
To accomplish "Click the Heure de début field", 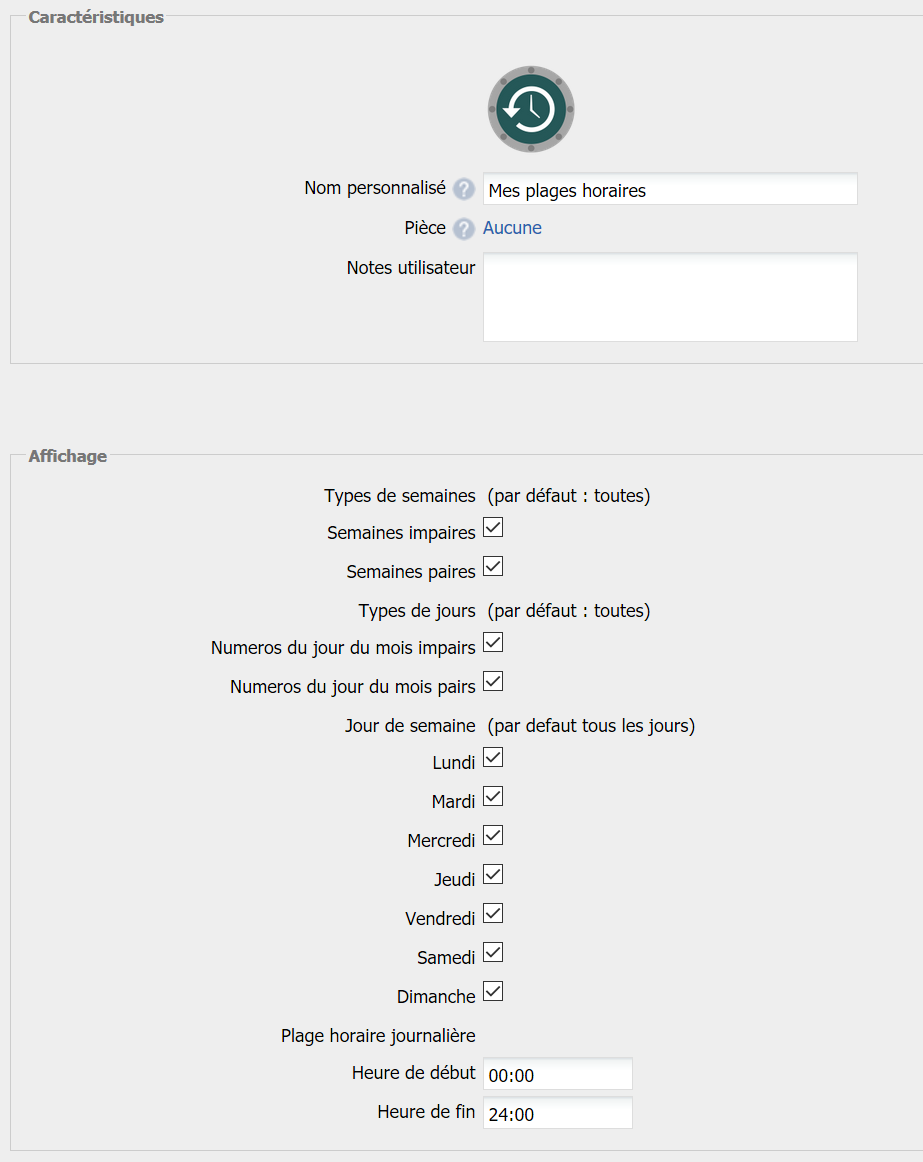I will coord(557,1075).
